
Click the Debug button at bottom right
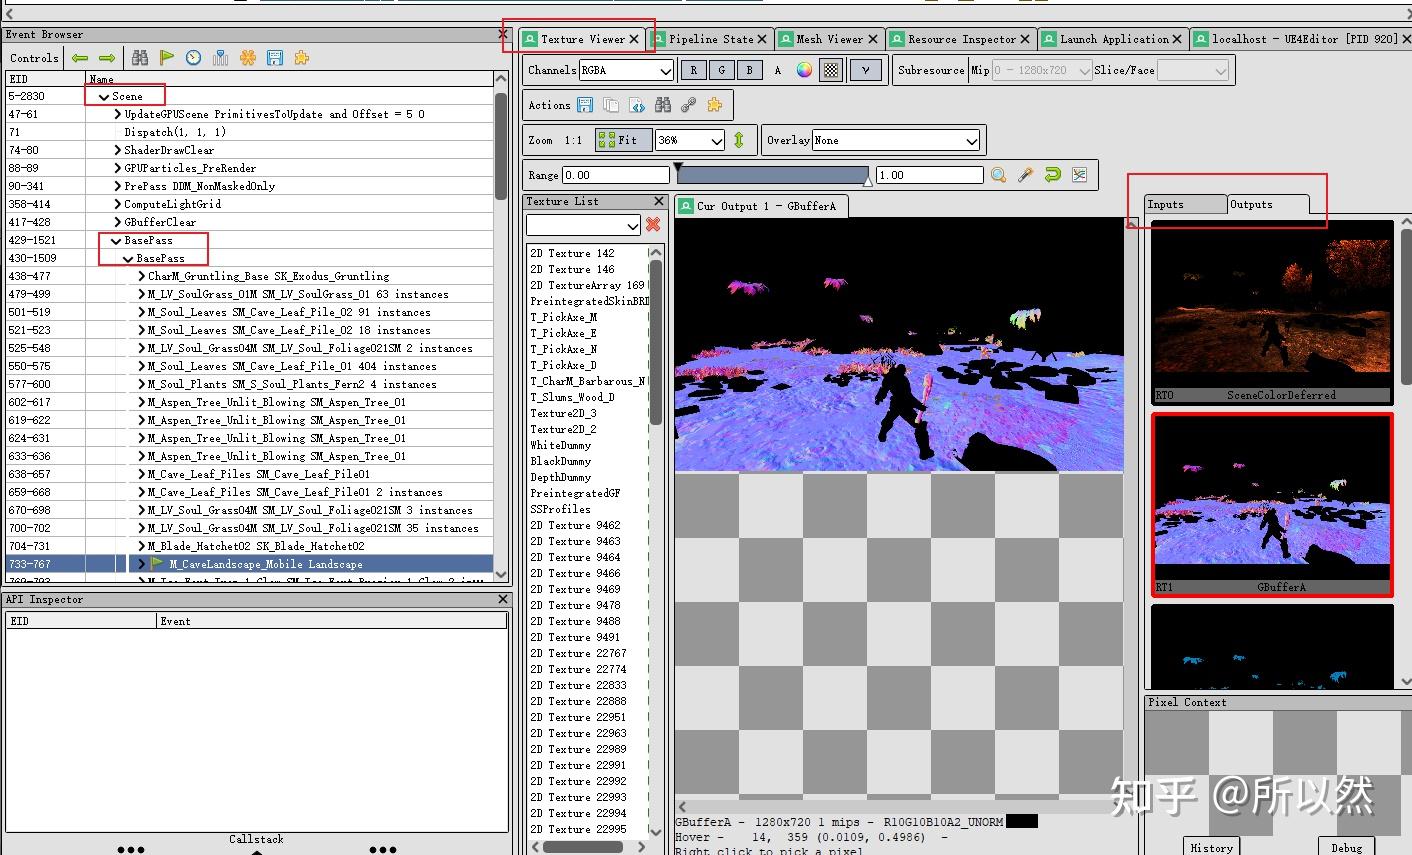pos(1346,847)
